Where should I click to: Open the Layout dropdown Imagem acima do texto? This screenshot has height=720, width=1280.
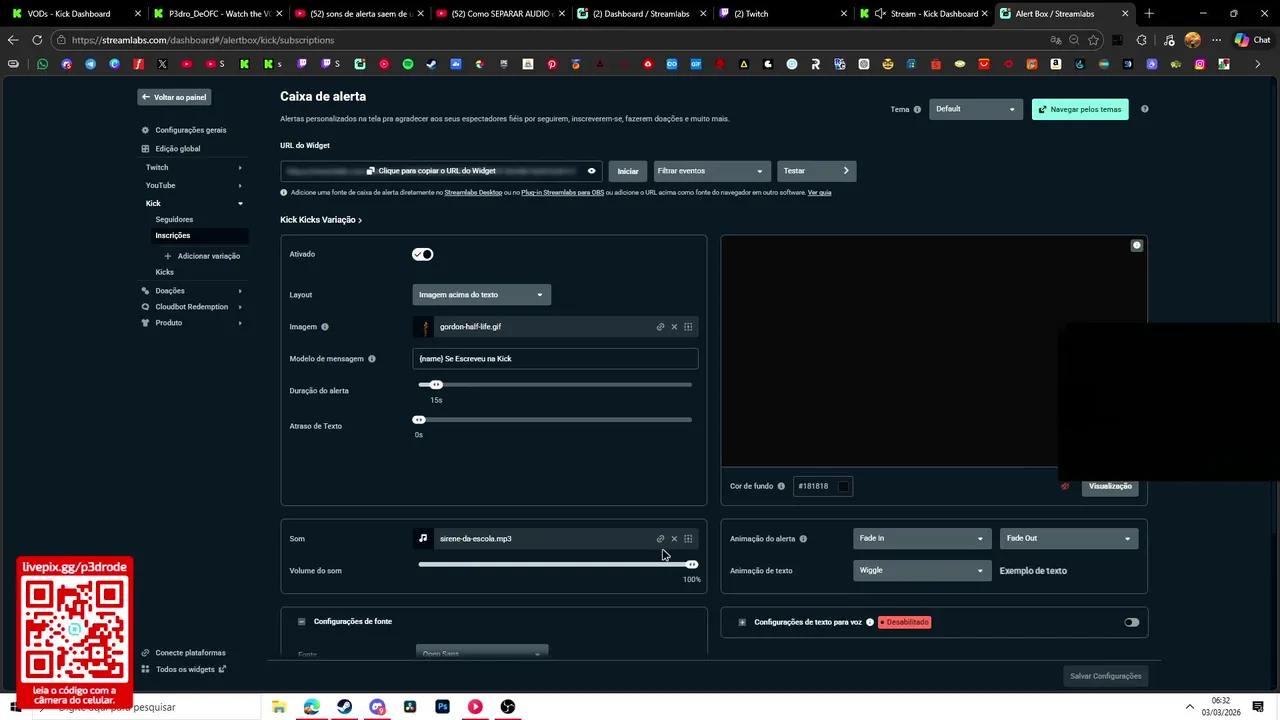point(482,295)
